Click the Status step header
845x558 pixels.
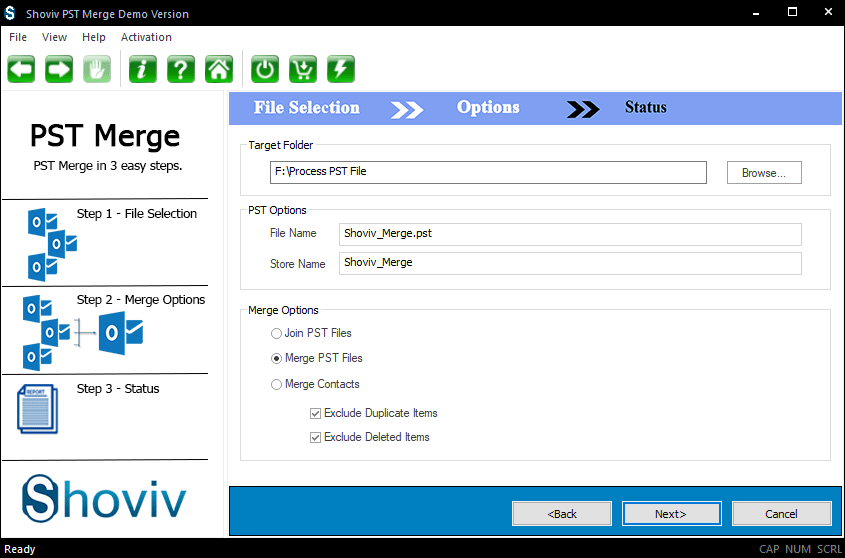tap(646, 107)
